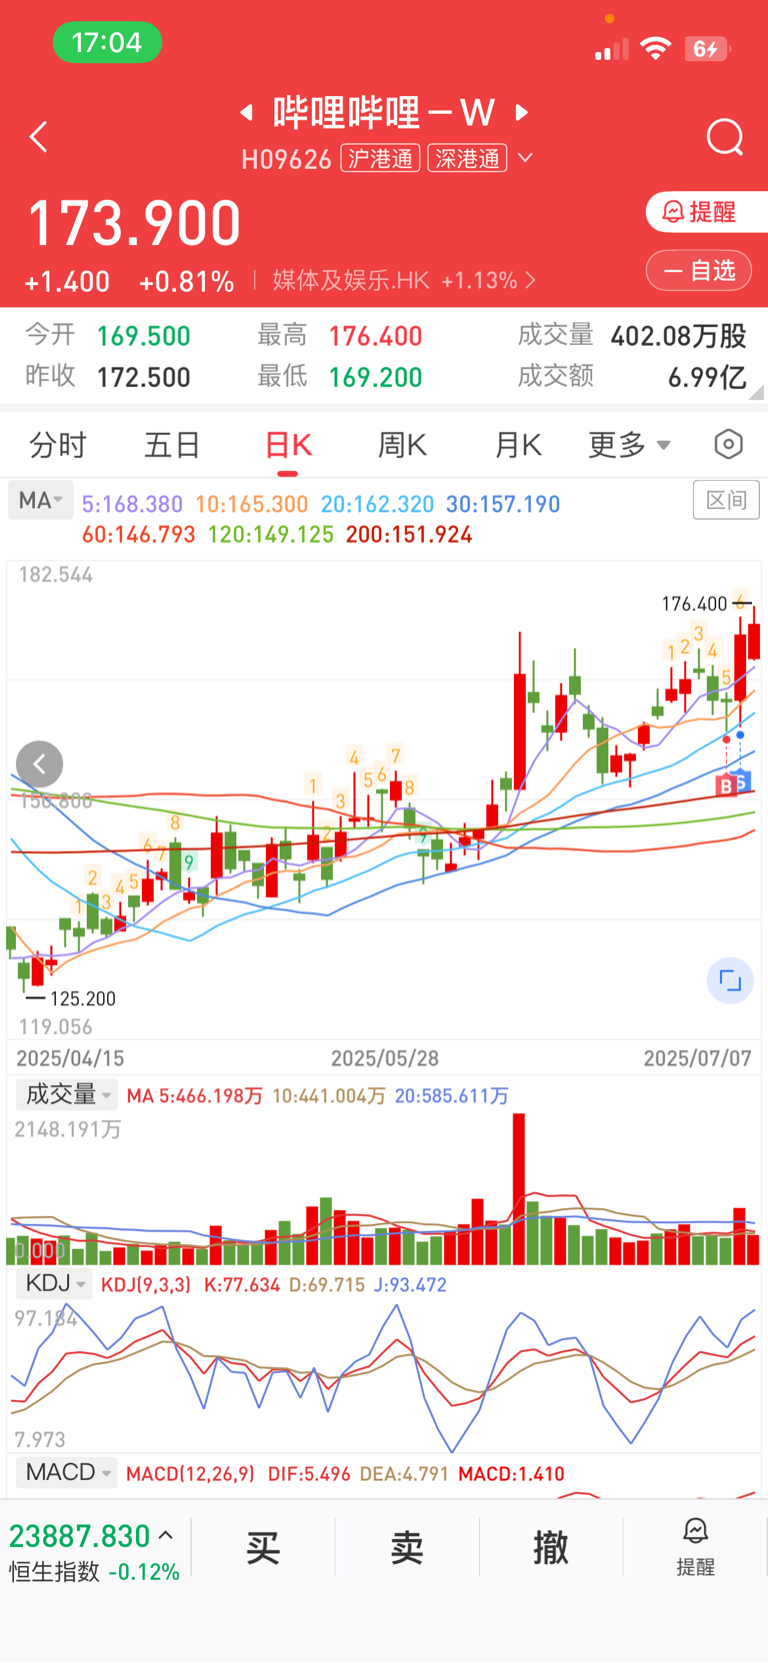
Task: Open chart settings hexagon icon
Action: [729, 444]
